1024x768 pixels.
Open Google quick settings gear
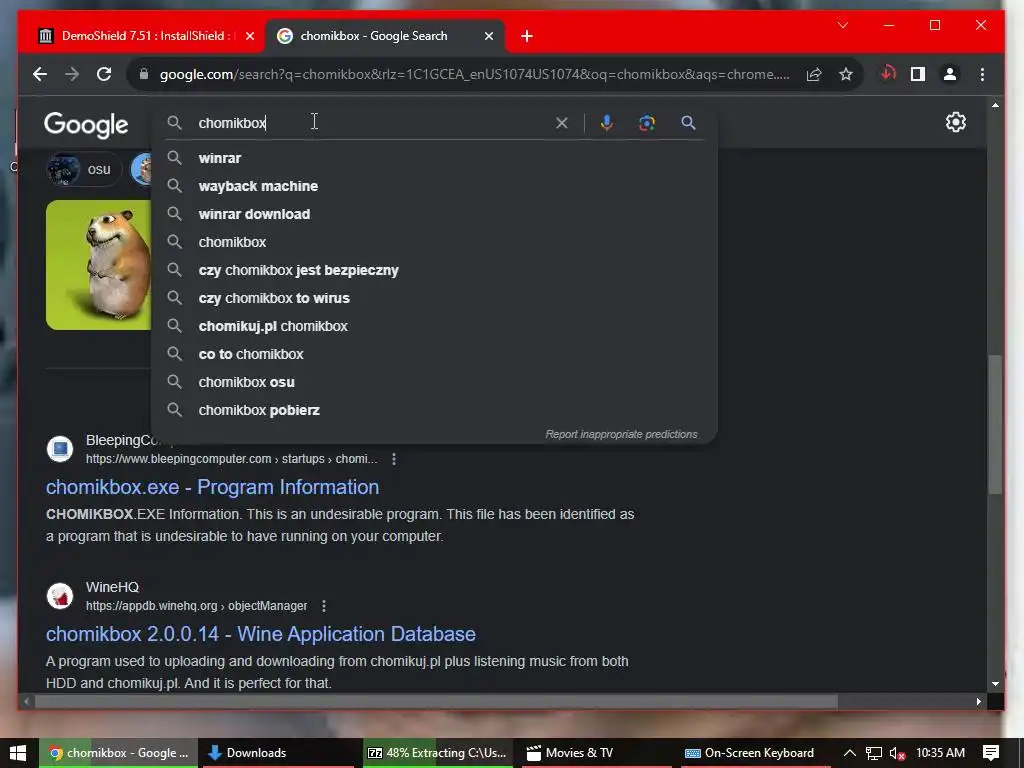coord(955,122)
